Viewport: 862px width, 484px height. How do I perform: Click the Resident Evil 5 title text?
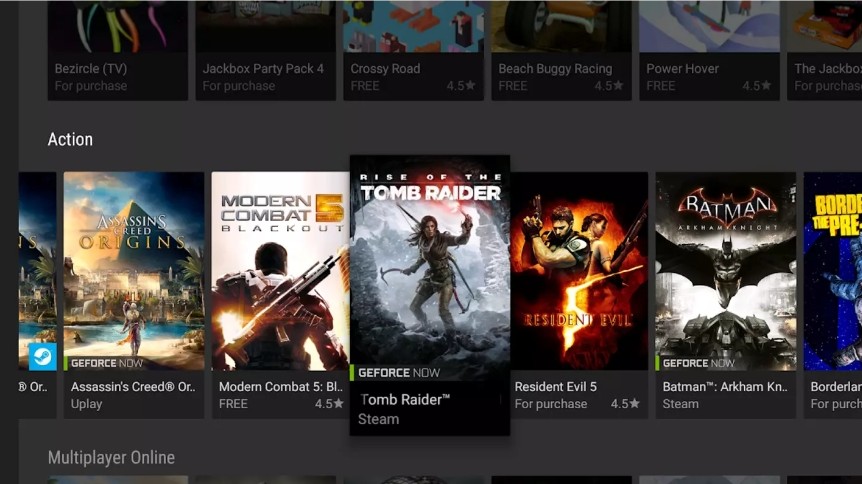pyautogui.click(x=555, y=387)
